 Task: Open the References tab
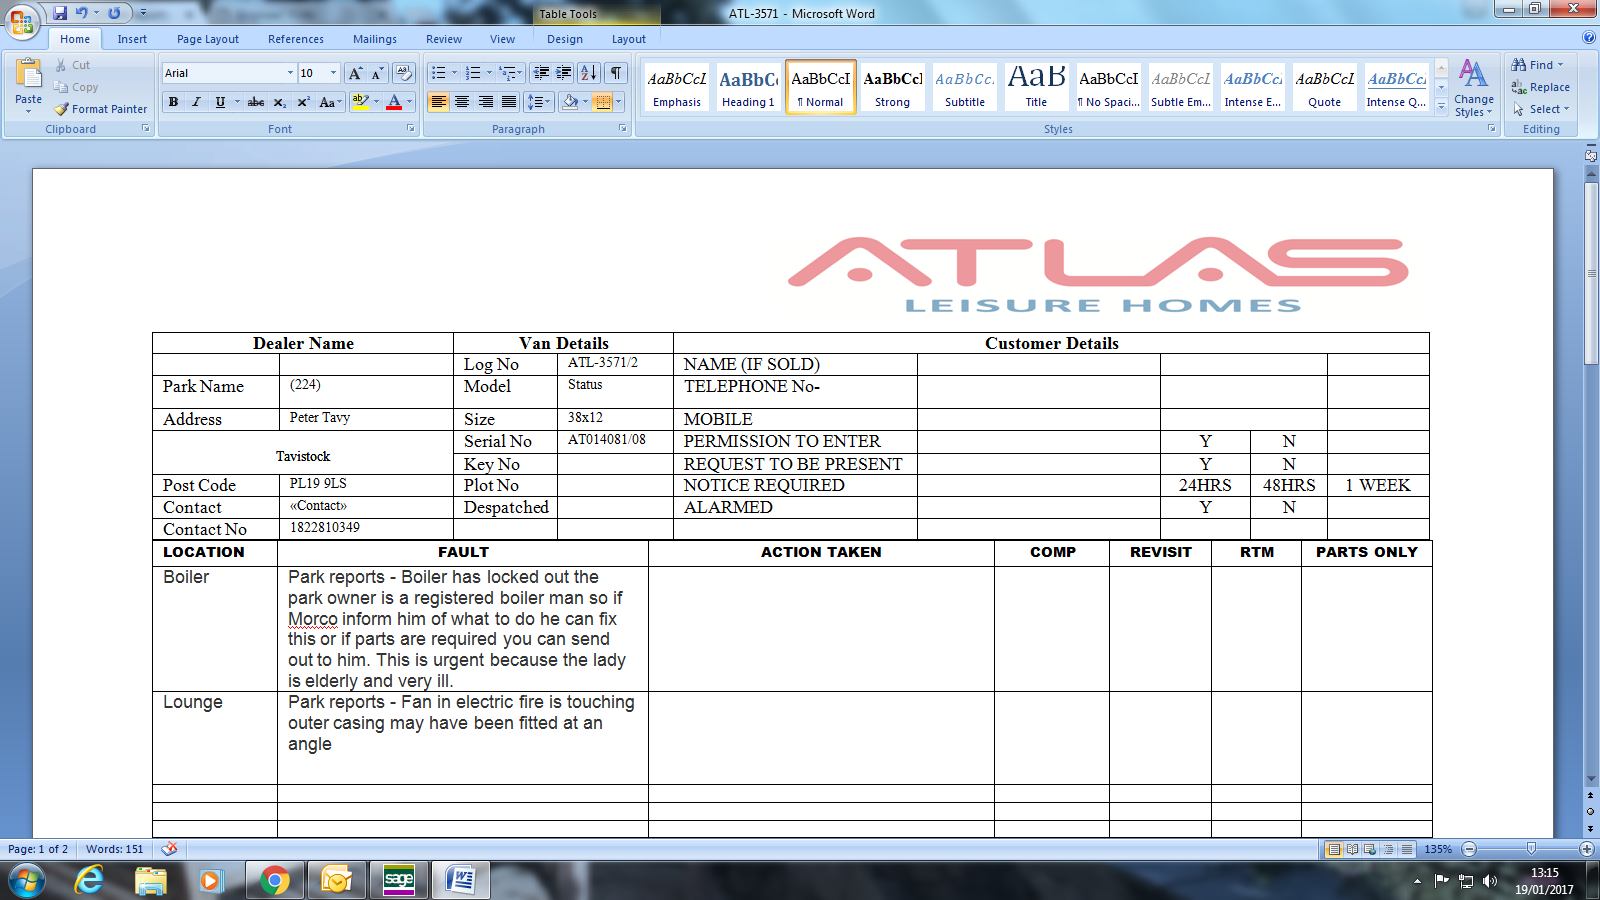click(x=296, y=39)
